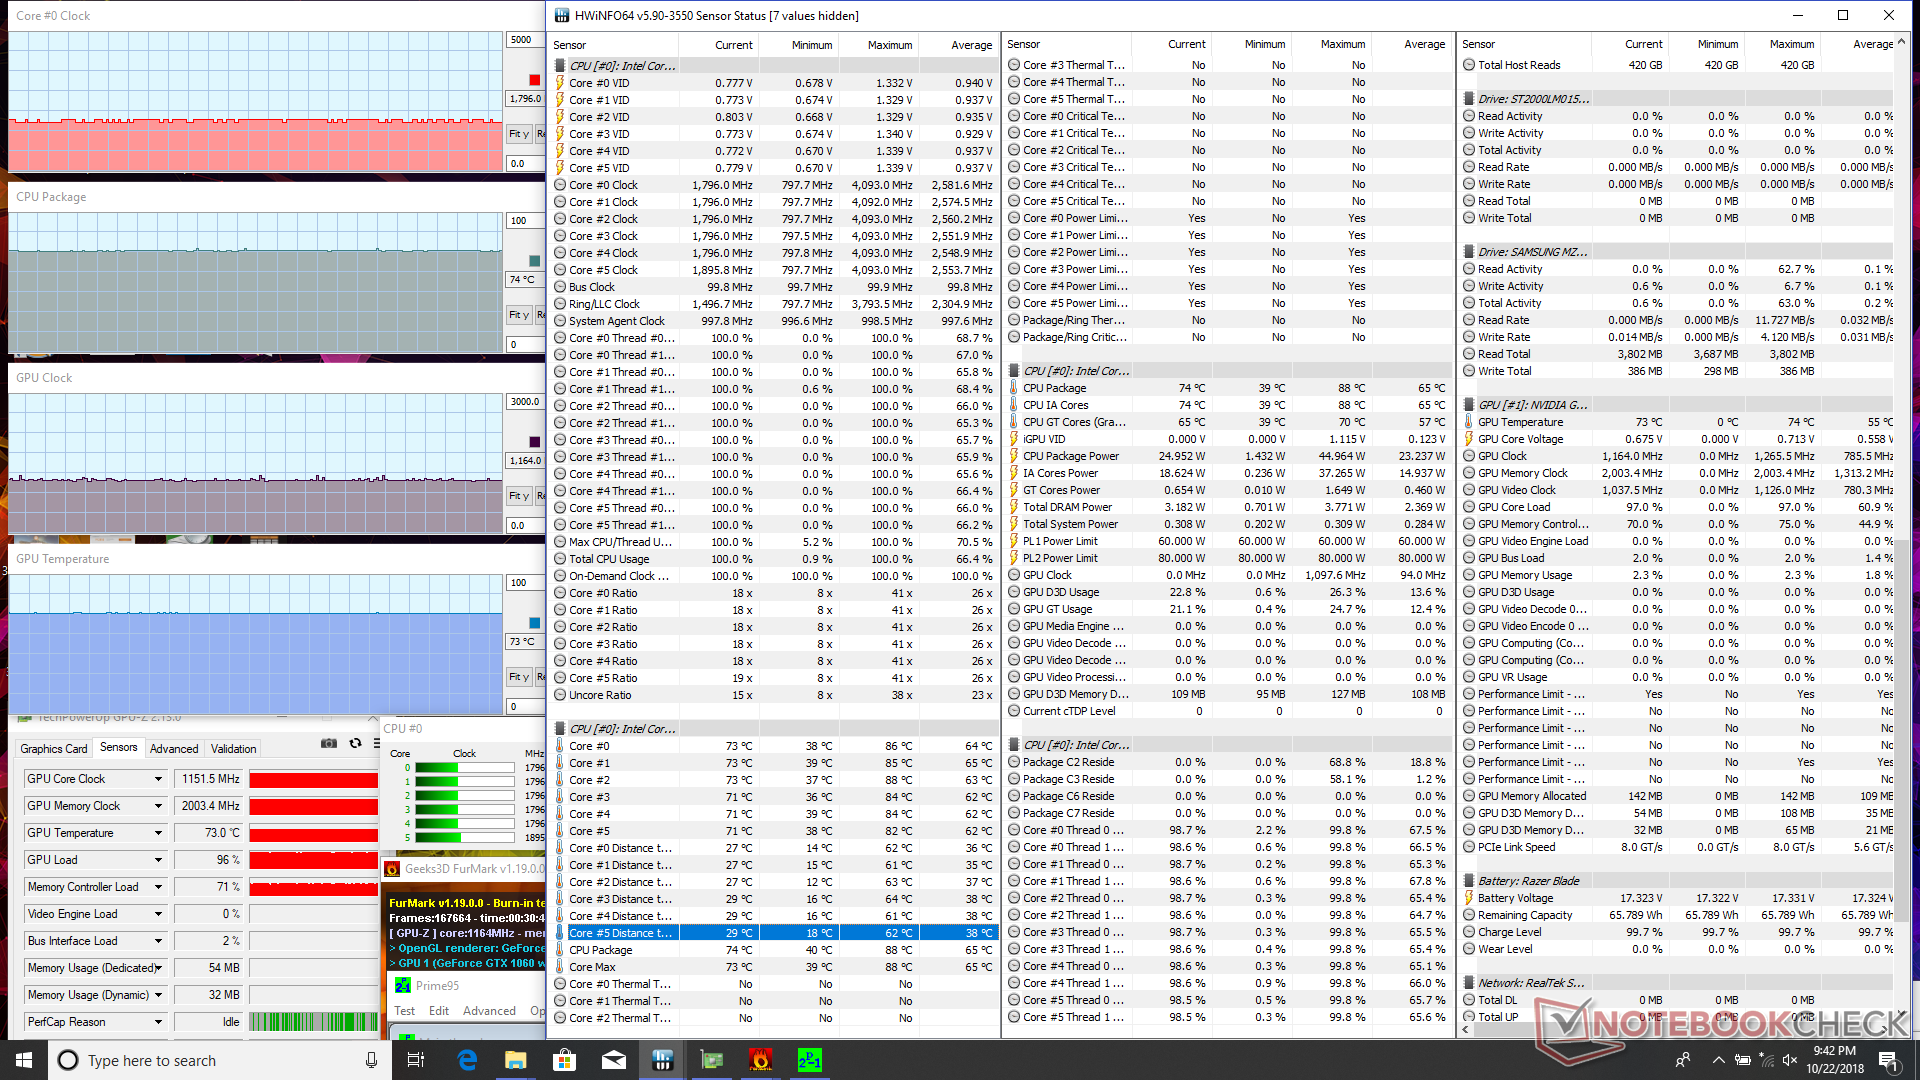Screen dimensions: 1920x1080
Task: Open Task View from the taskbar
Action: (417, 1060)
